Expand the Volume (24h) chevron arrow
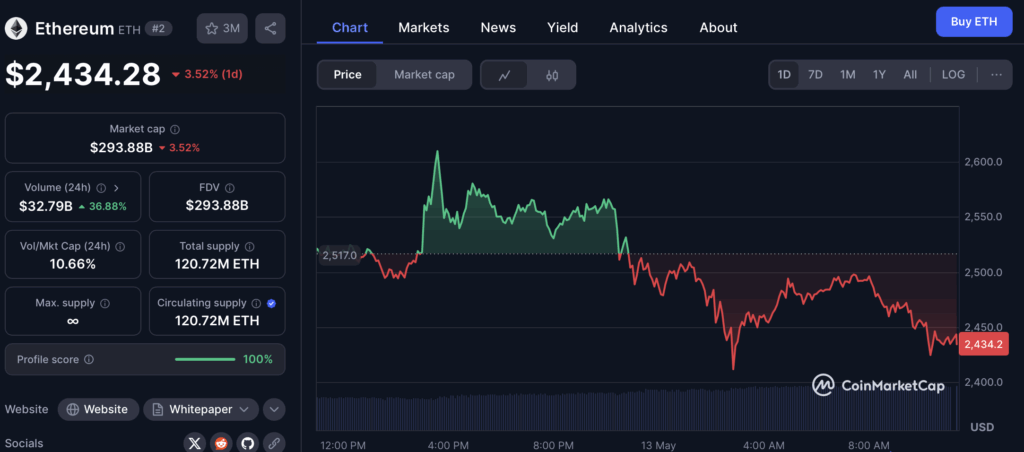Image resolution: width=1024 pixels, height=452 pixels. click(116, 188)
